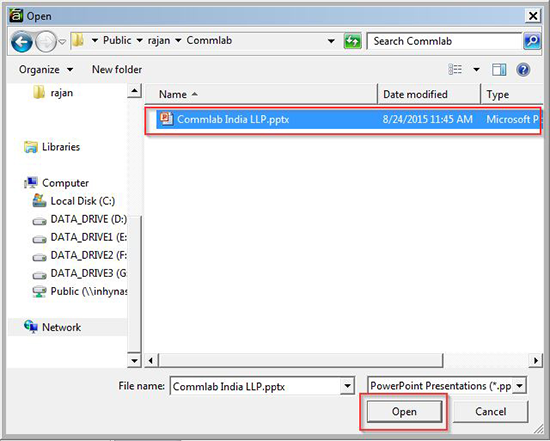Click the Cancel button

[490, 412]
